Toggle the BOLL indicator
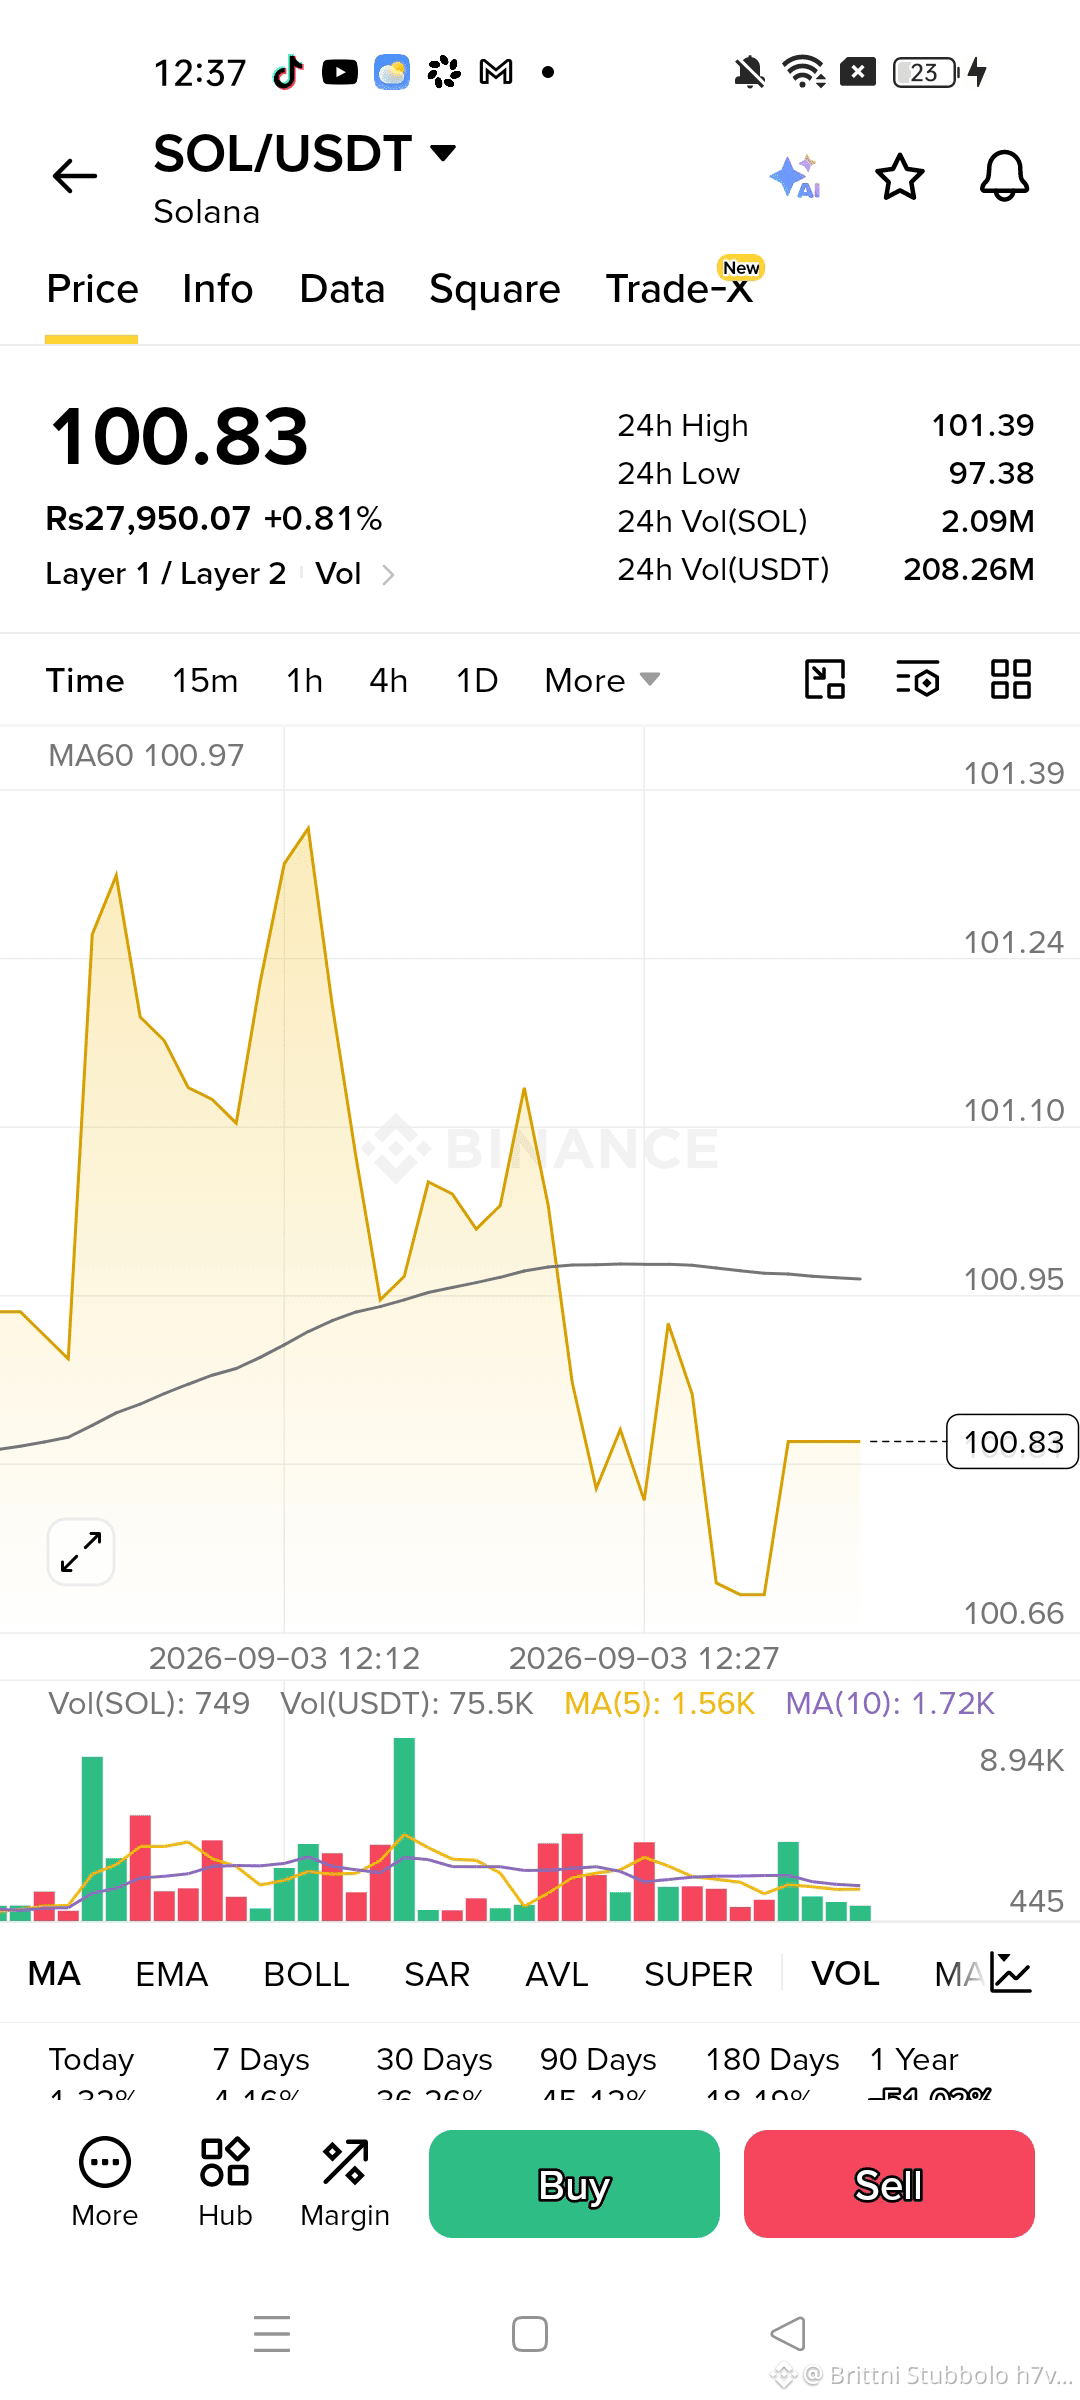This screenshot has height=2400, width=1080. click(x=306, y=1974)
